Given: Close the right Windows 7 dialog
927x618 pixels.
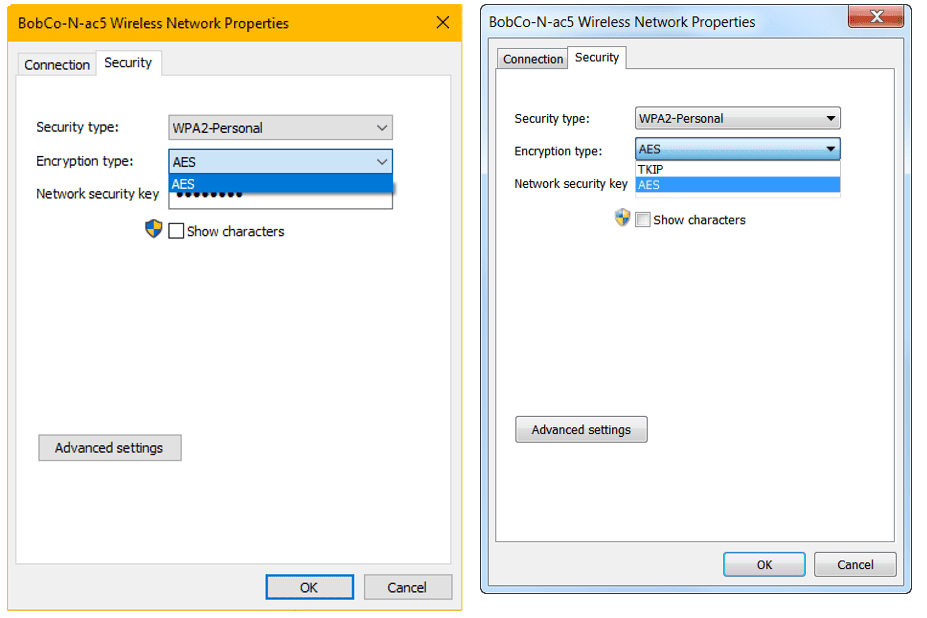Looking at the screenshot, I should click(877, 17).
